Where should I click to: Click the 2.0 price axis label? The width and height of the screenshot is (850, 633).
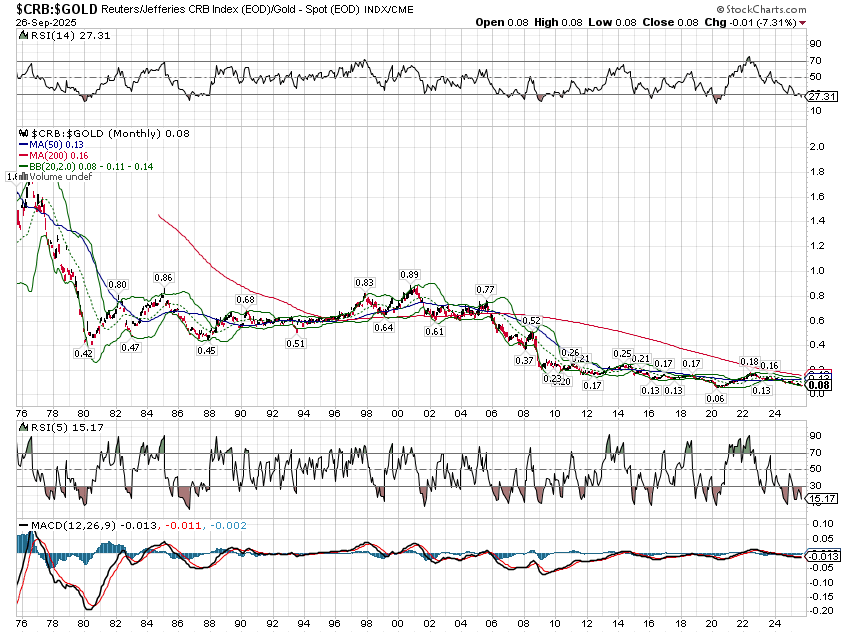[817, 147]
